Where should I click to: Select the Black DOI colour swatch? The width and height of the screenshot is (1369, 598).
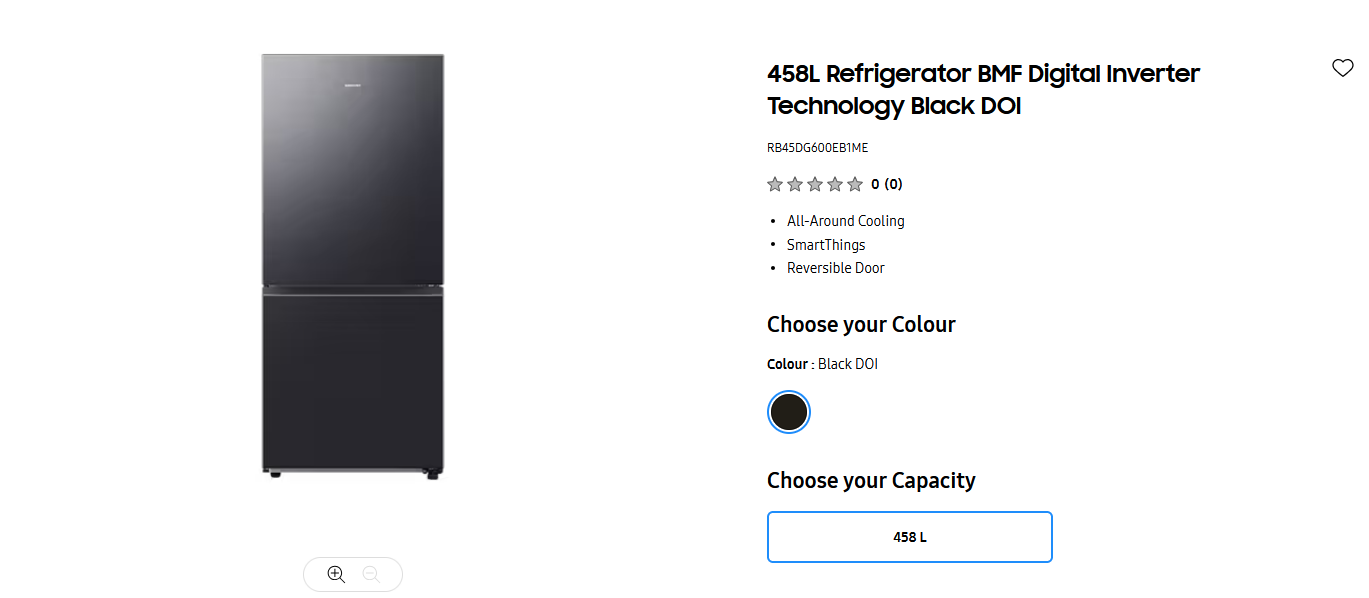[789, 412]
